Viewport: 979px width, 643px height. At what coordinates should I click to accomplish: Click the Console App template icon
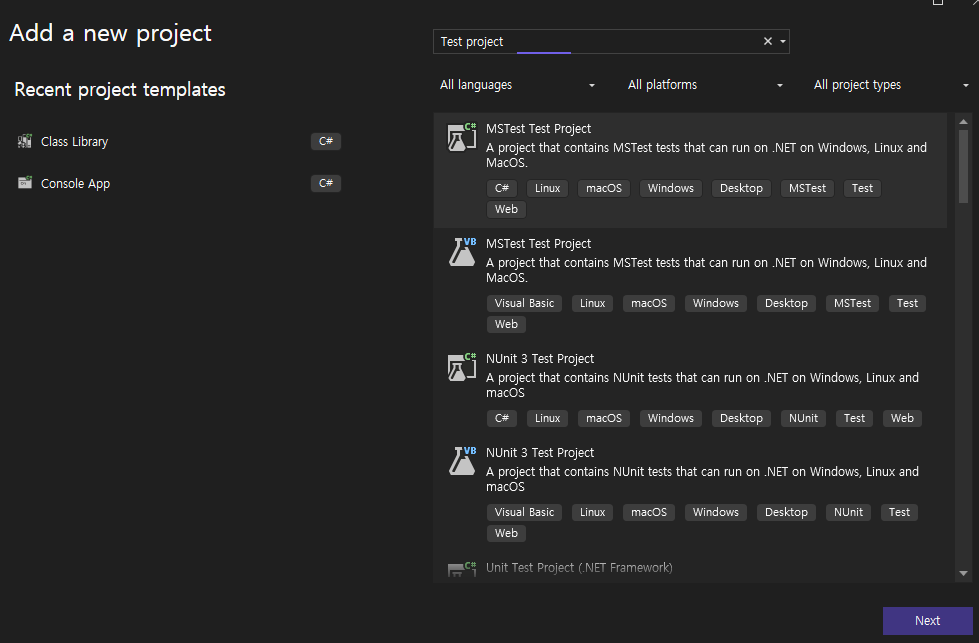[25, 184]
